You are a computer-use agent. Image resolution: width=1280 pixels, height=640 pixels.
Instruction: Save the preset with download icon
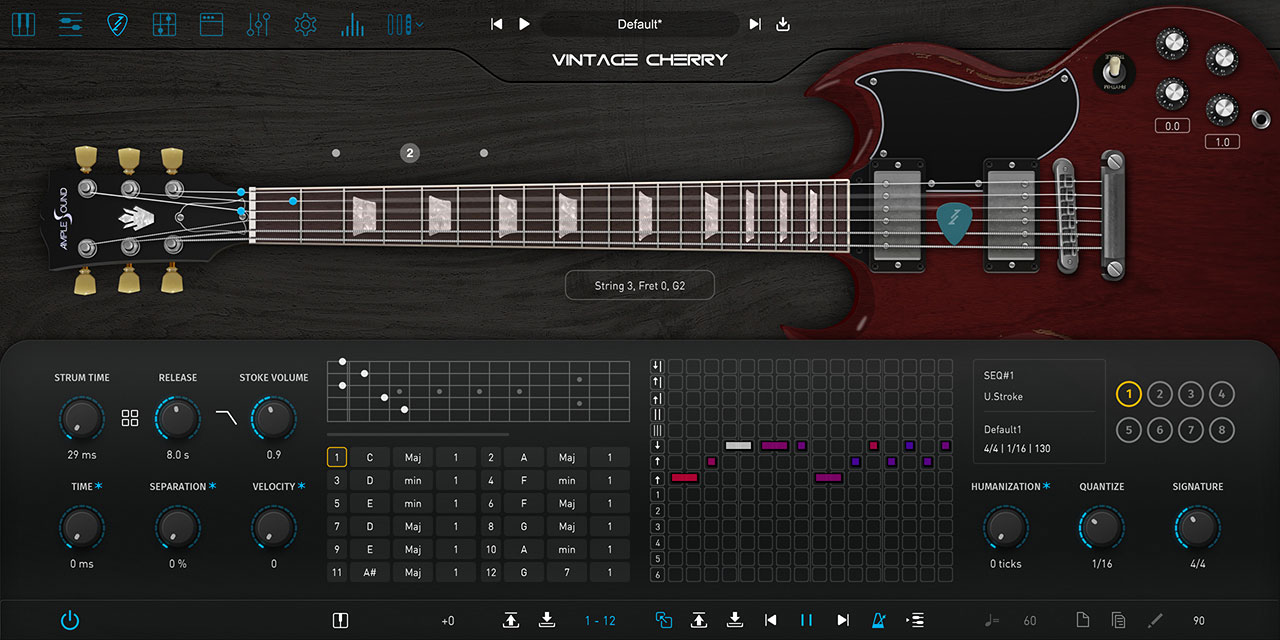(783, 24)
